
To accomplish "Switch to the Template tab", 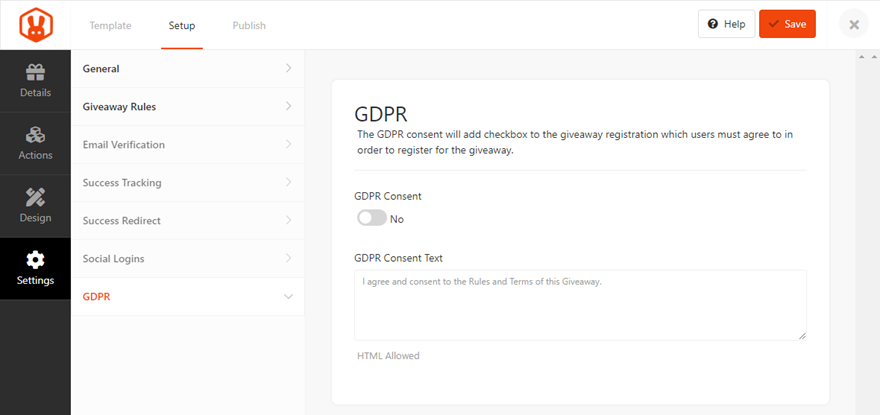I will point(110,25).
